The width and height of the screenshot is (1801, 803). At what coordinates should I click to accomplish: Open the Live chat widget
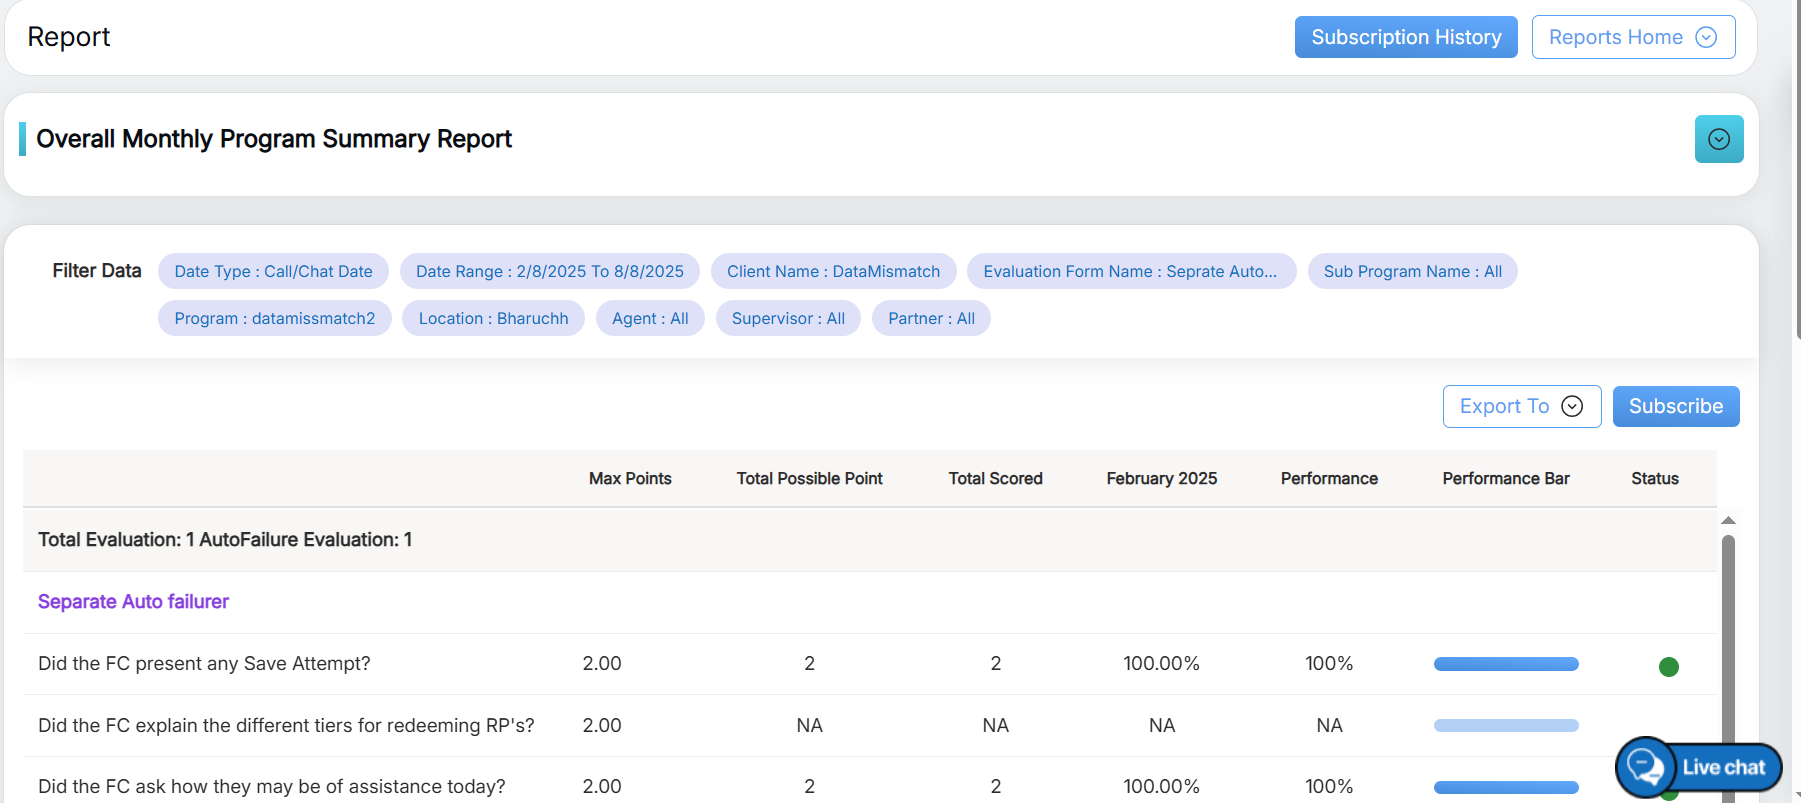click(1699, 767)
